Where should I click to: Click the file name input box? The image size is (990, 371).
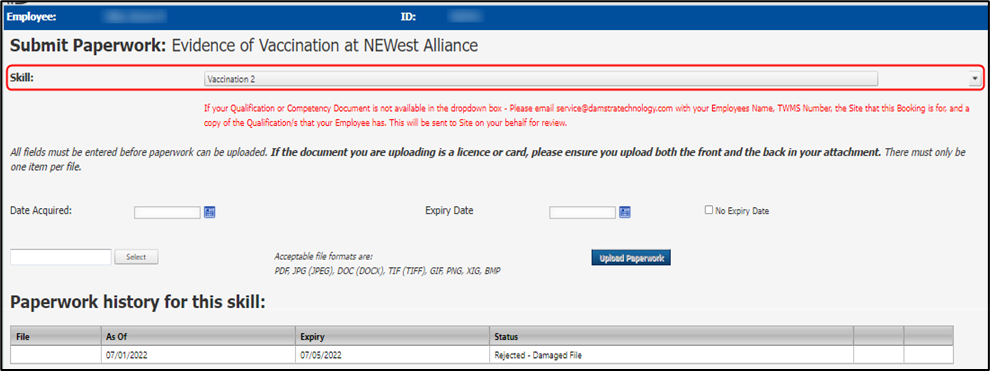[x=61, y=257]
